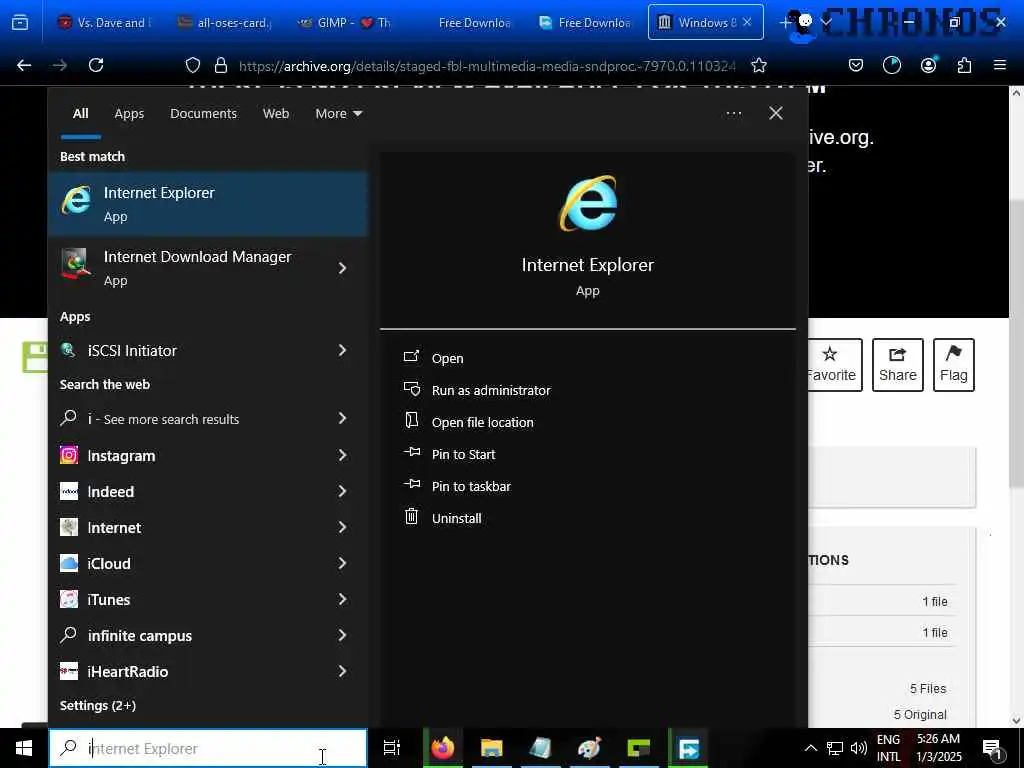Click language indicator ENG INTL

pyautogui.click(x=888, y=748)
